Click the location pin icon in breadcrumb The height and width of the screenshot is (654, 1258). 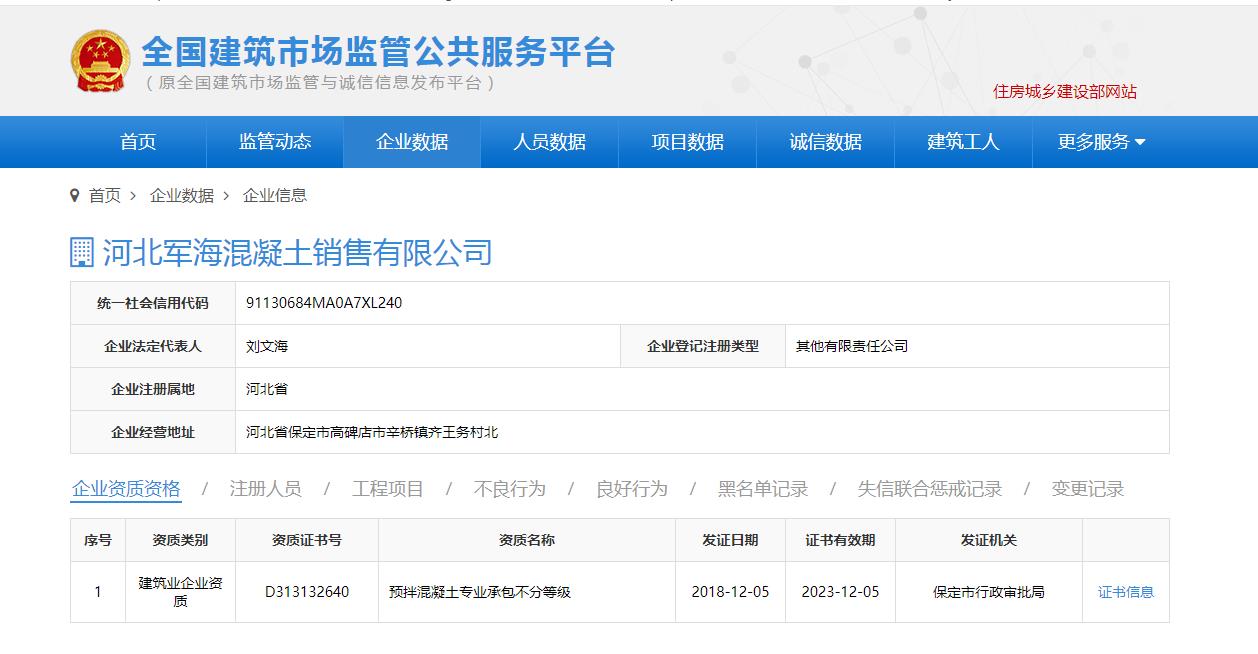tap(75, 195)
